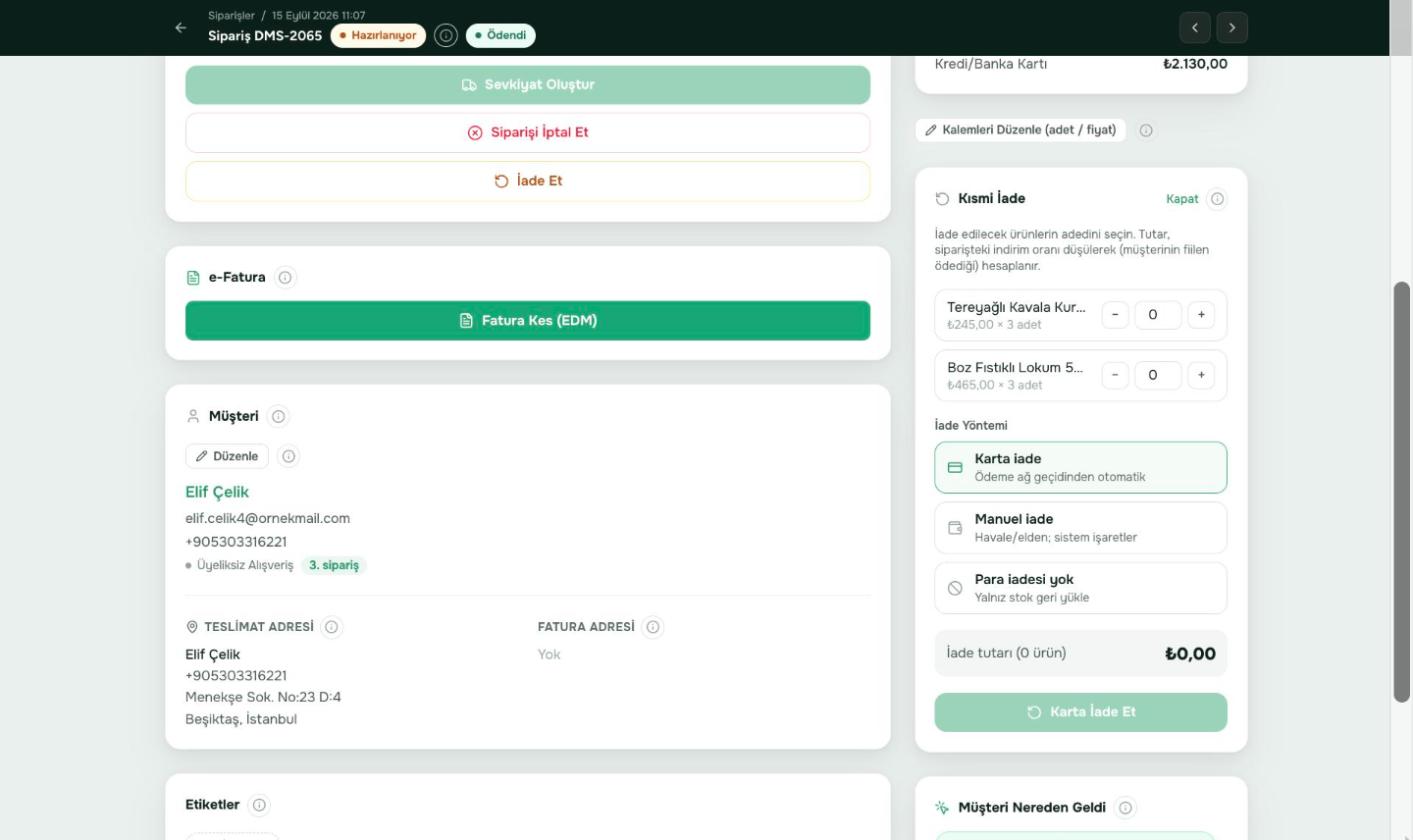
Task: Go to next order arrow
Action: [x=1233, y=28]
